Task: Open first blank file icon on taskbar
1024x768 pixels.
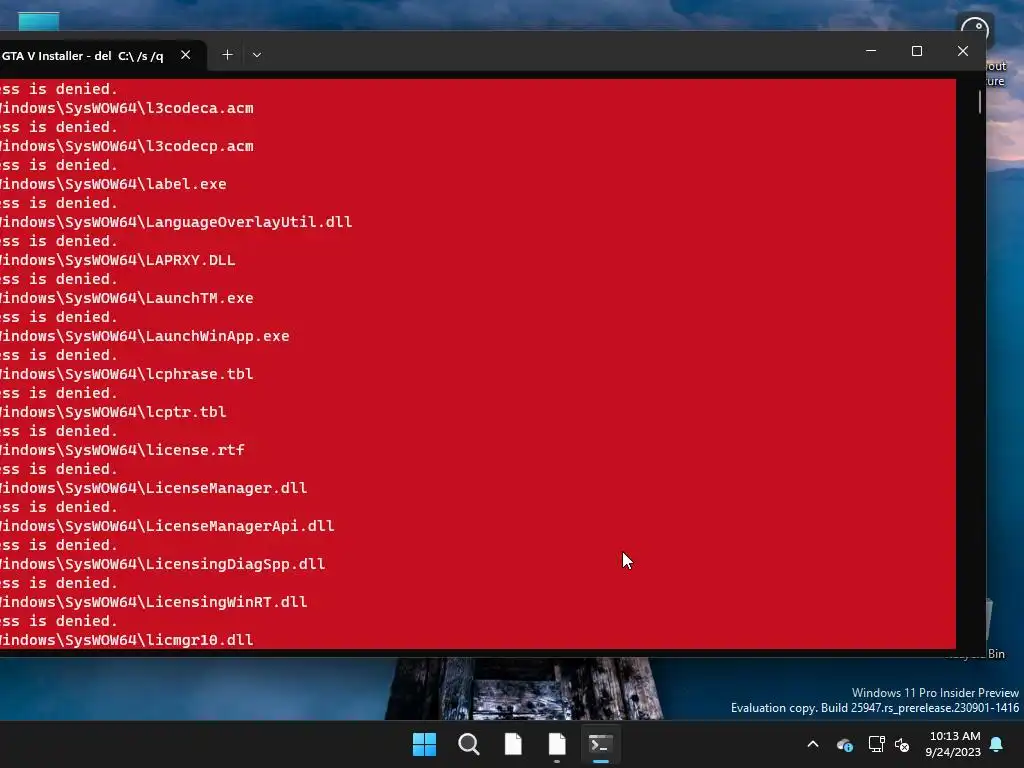Action: pyautogui.click(x=513, y=744)
